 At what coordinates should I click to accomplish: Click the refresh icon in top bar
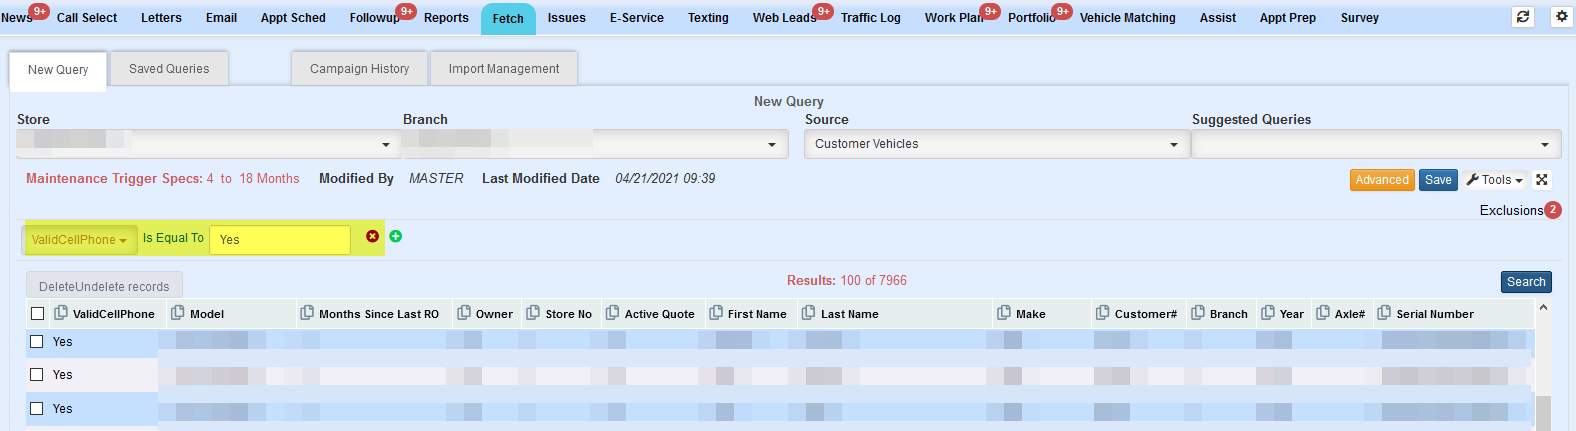click(1523, 17)
